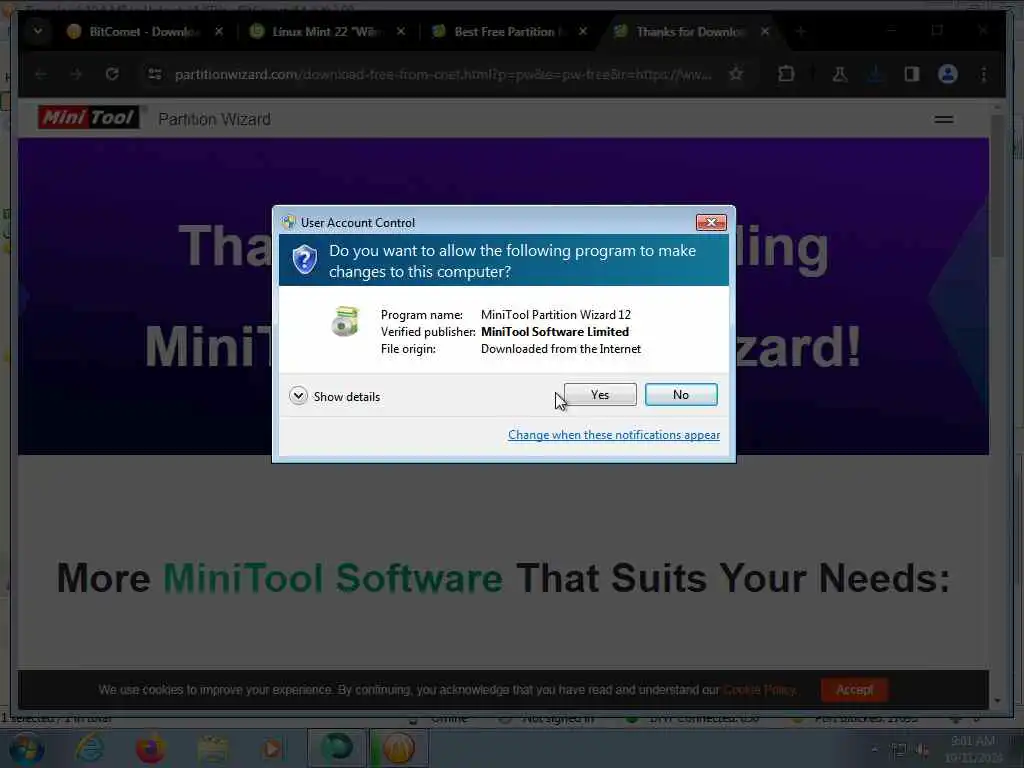This screenshot has width=1024, height=768.
Task: Launch Internet Explorer from taskbar
Action: (89, 748)
